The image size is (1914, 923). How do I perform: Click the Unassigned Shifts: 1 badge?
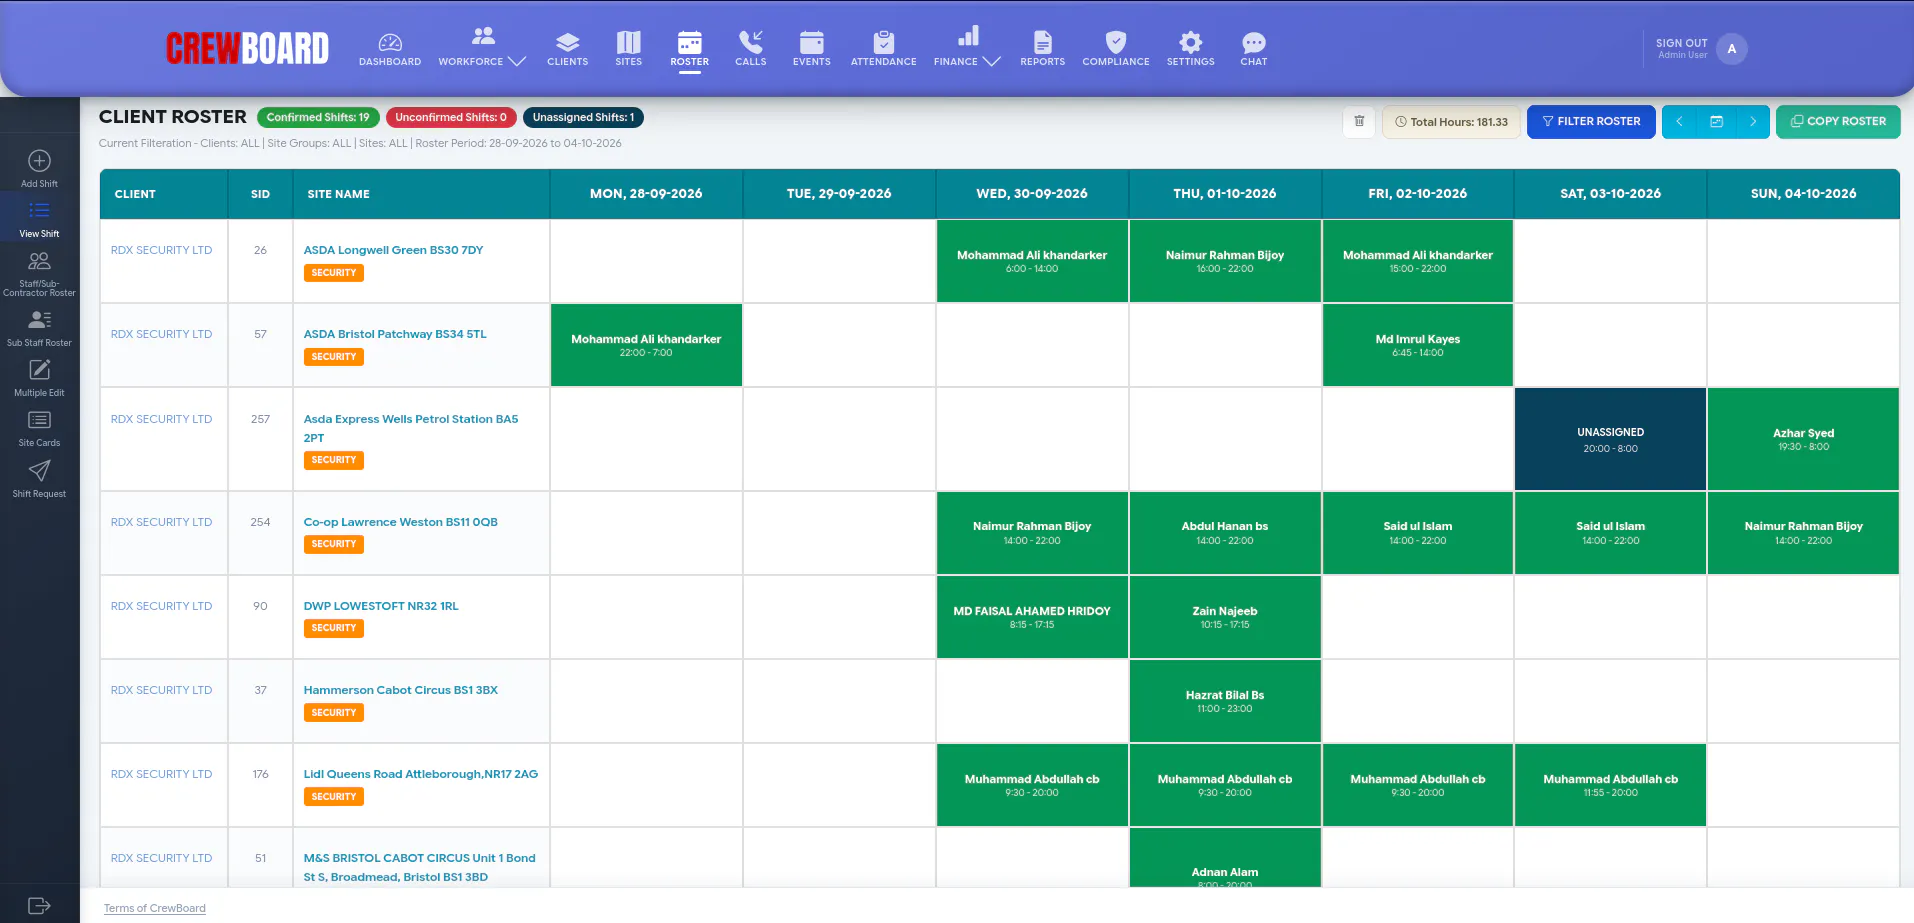(582, 117)
